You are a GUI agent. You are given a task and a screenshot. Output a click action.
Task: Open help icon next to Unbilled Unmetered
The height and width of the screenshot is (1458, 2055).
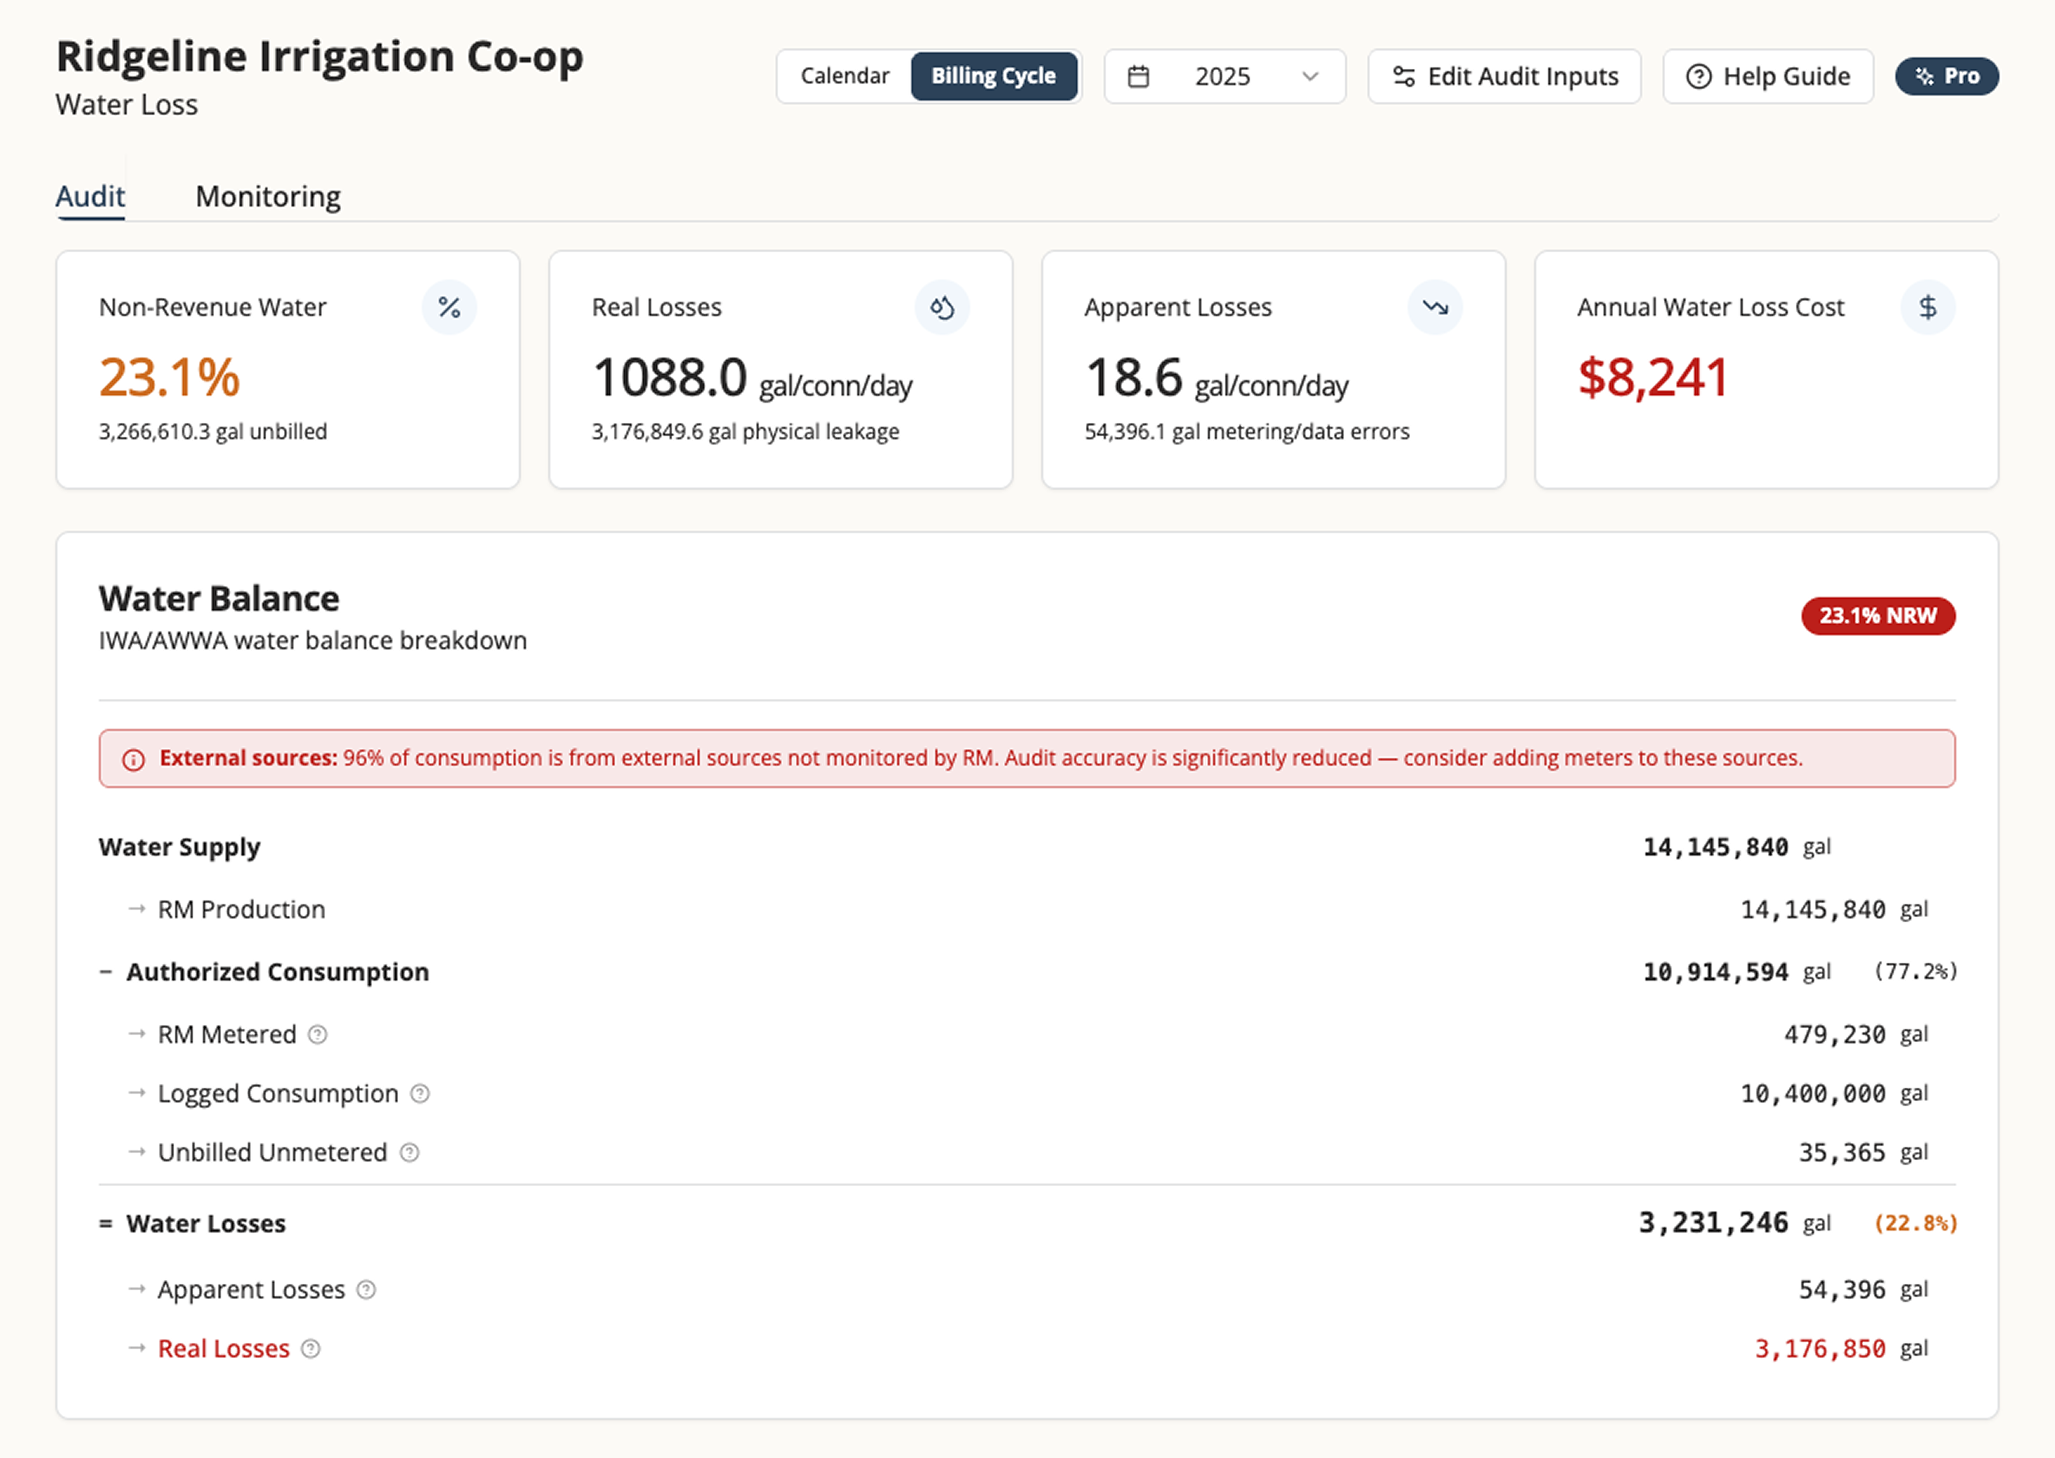[409, 1152]
